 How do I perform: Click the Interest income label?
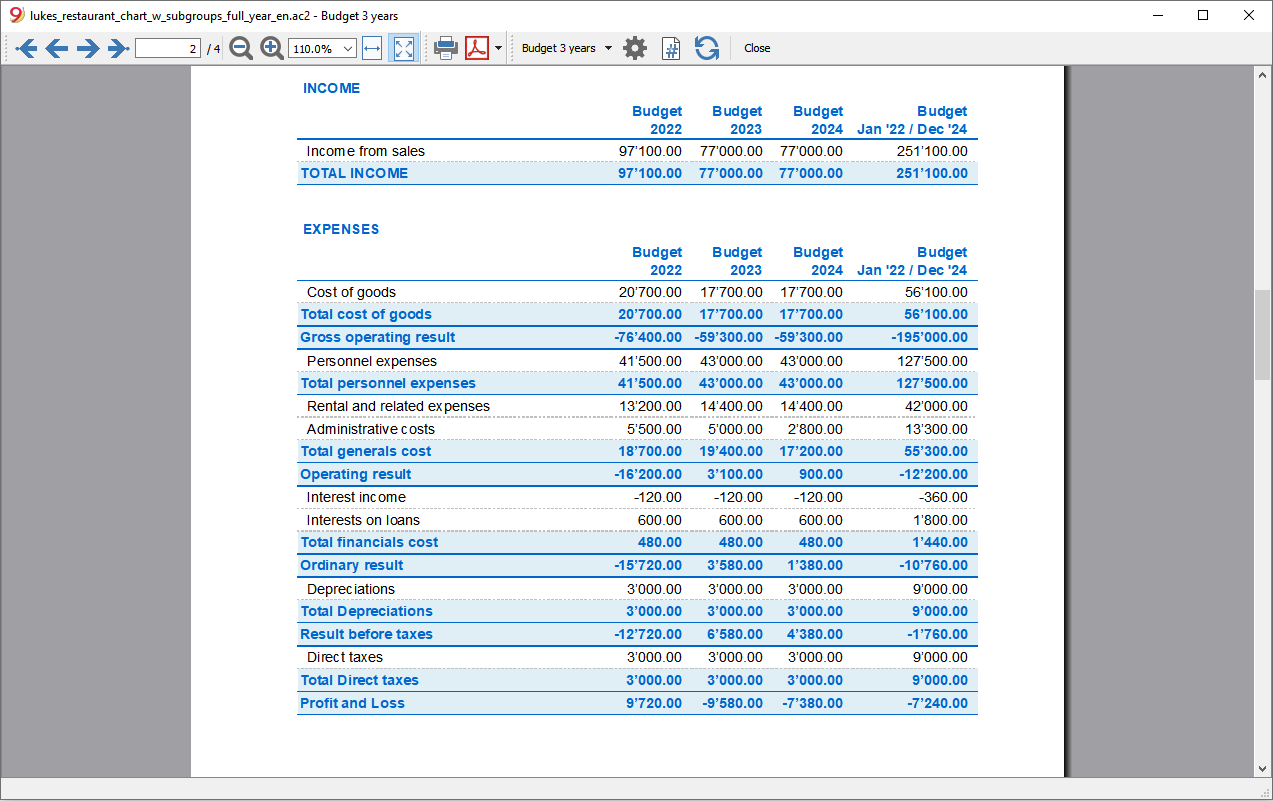[x=356, y=497]
